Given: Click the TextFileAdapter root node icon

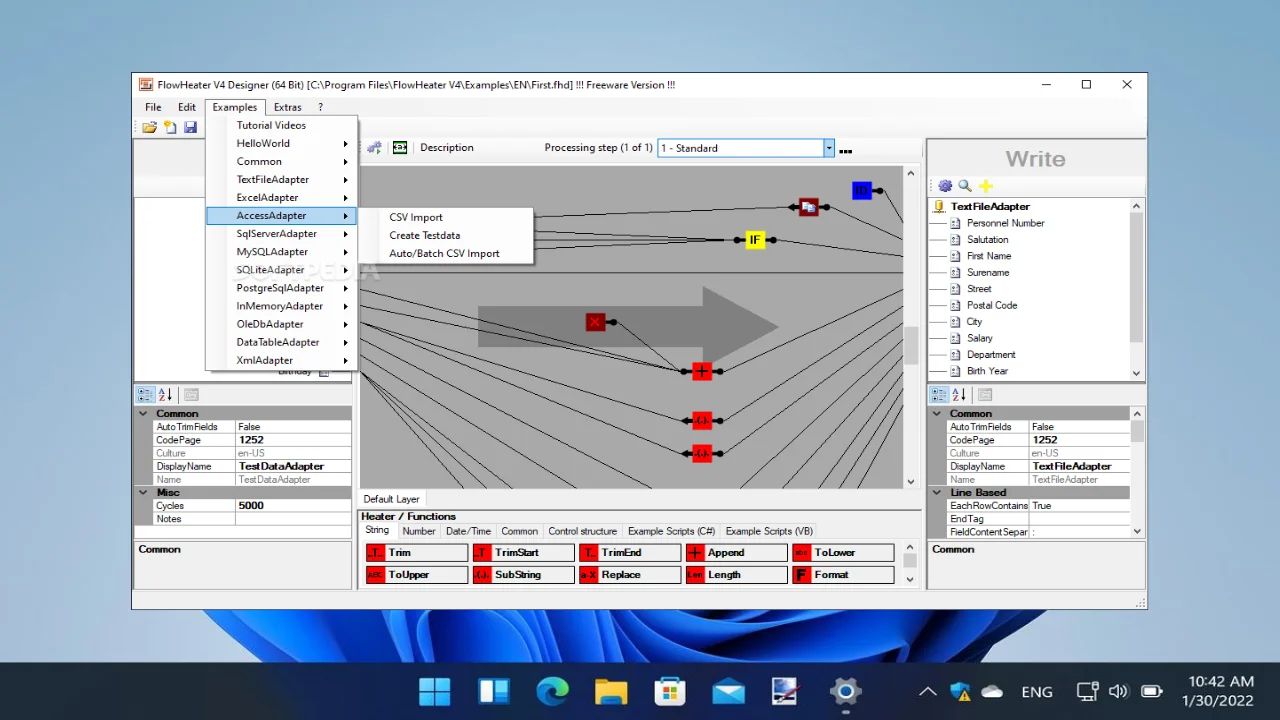Looking at the screenshot, I should point(939,206).
